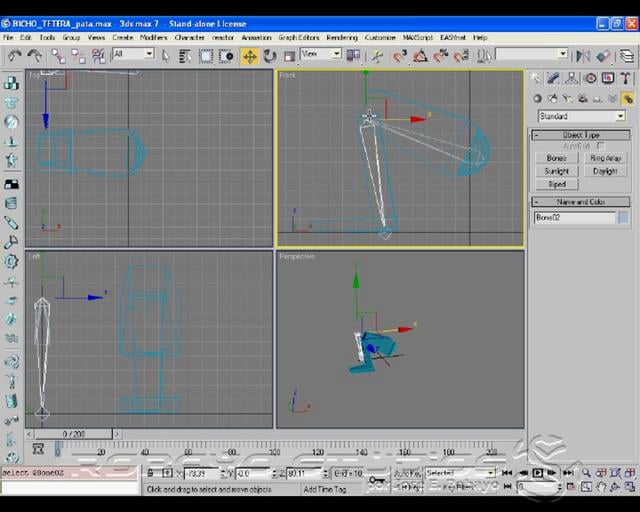Screen dimensions: 640x512
Task: Open the selection filter All dropdown
Action: 133,54
